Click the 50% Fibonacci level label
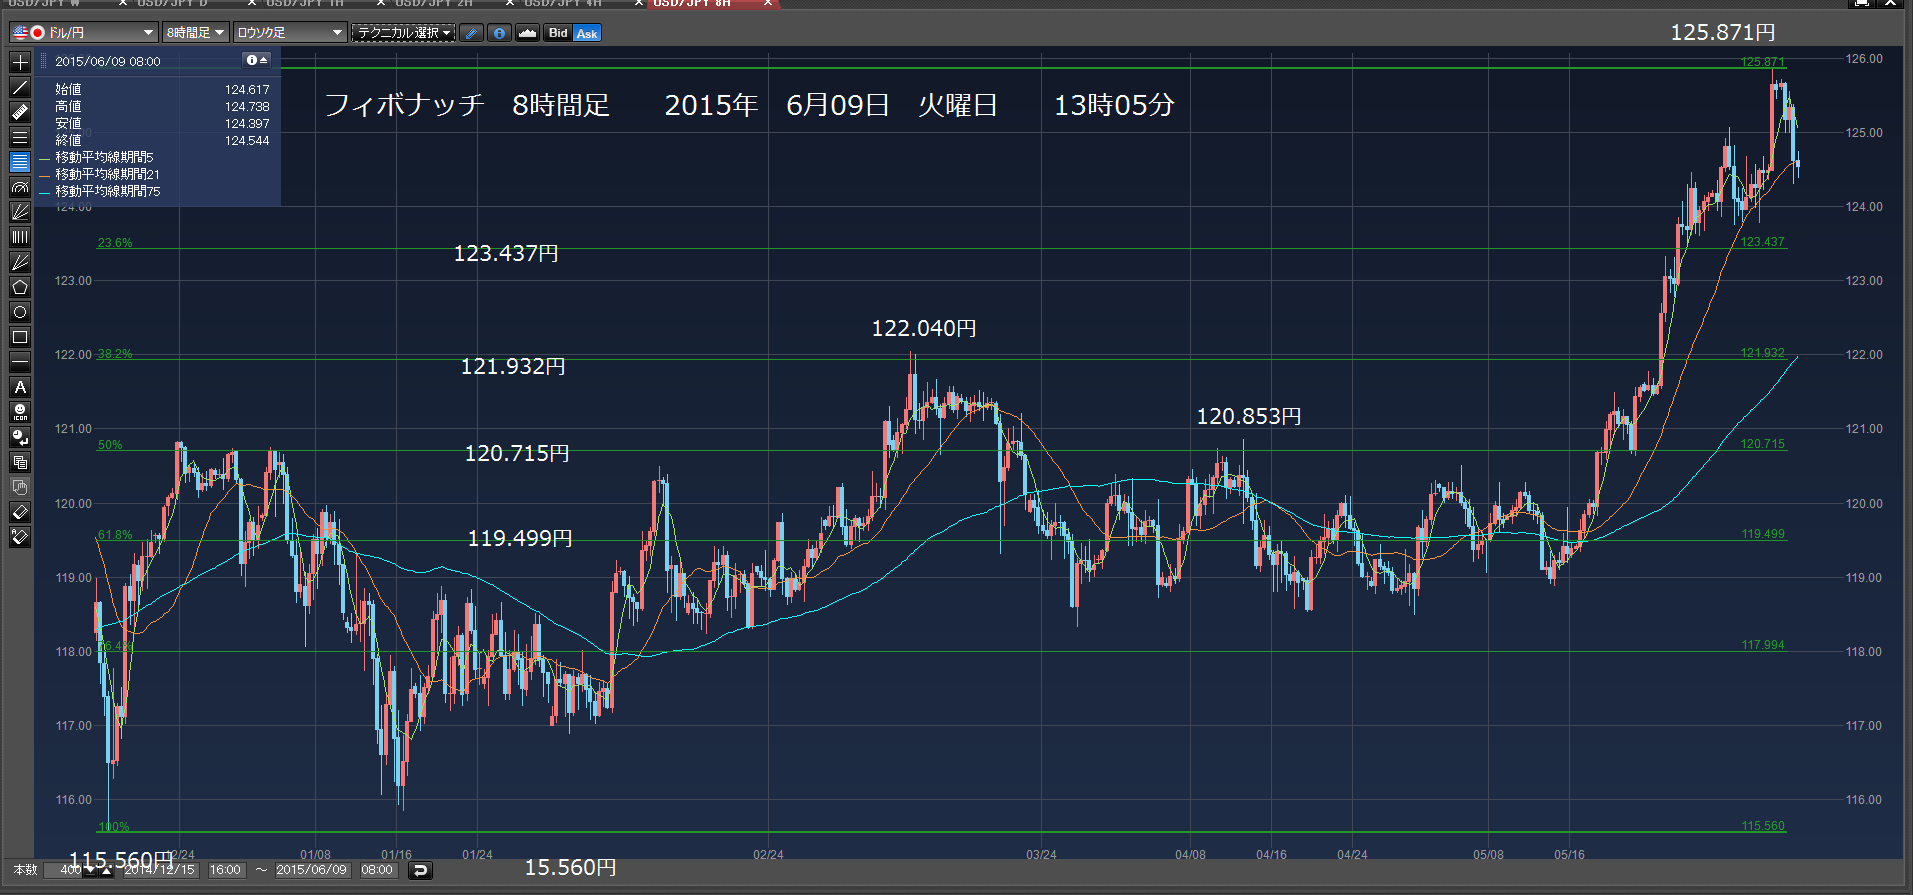1913x895 pixels. click(110, 445)
